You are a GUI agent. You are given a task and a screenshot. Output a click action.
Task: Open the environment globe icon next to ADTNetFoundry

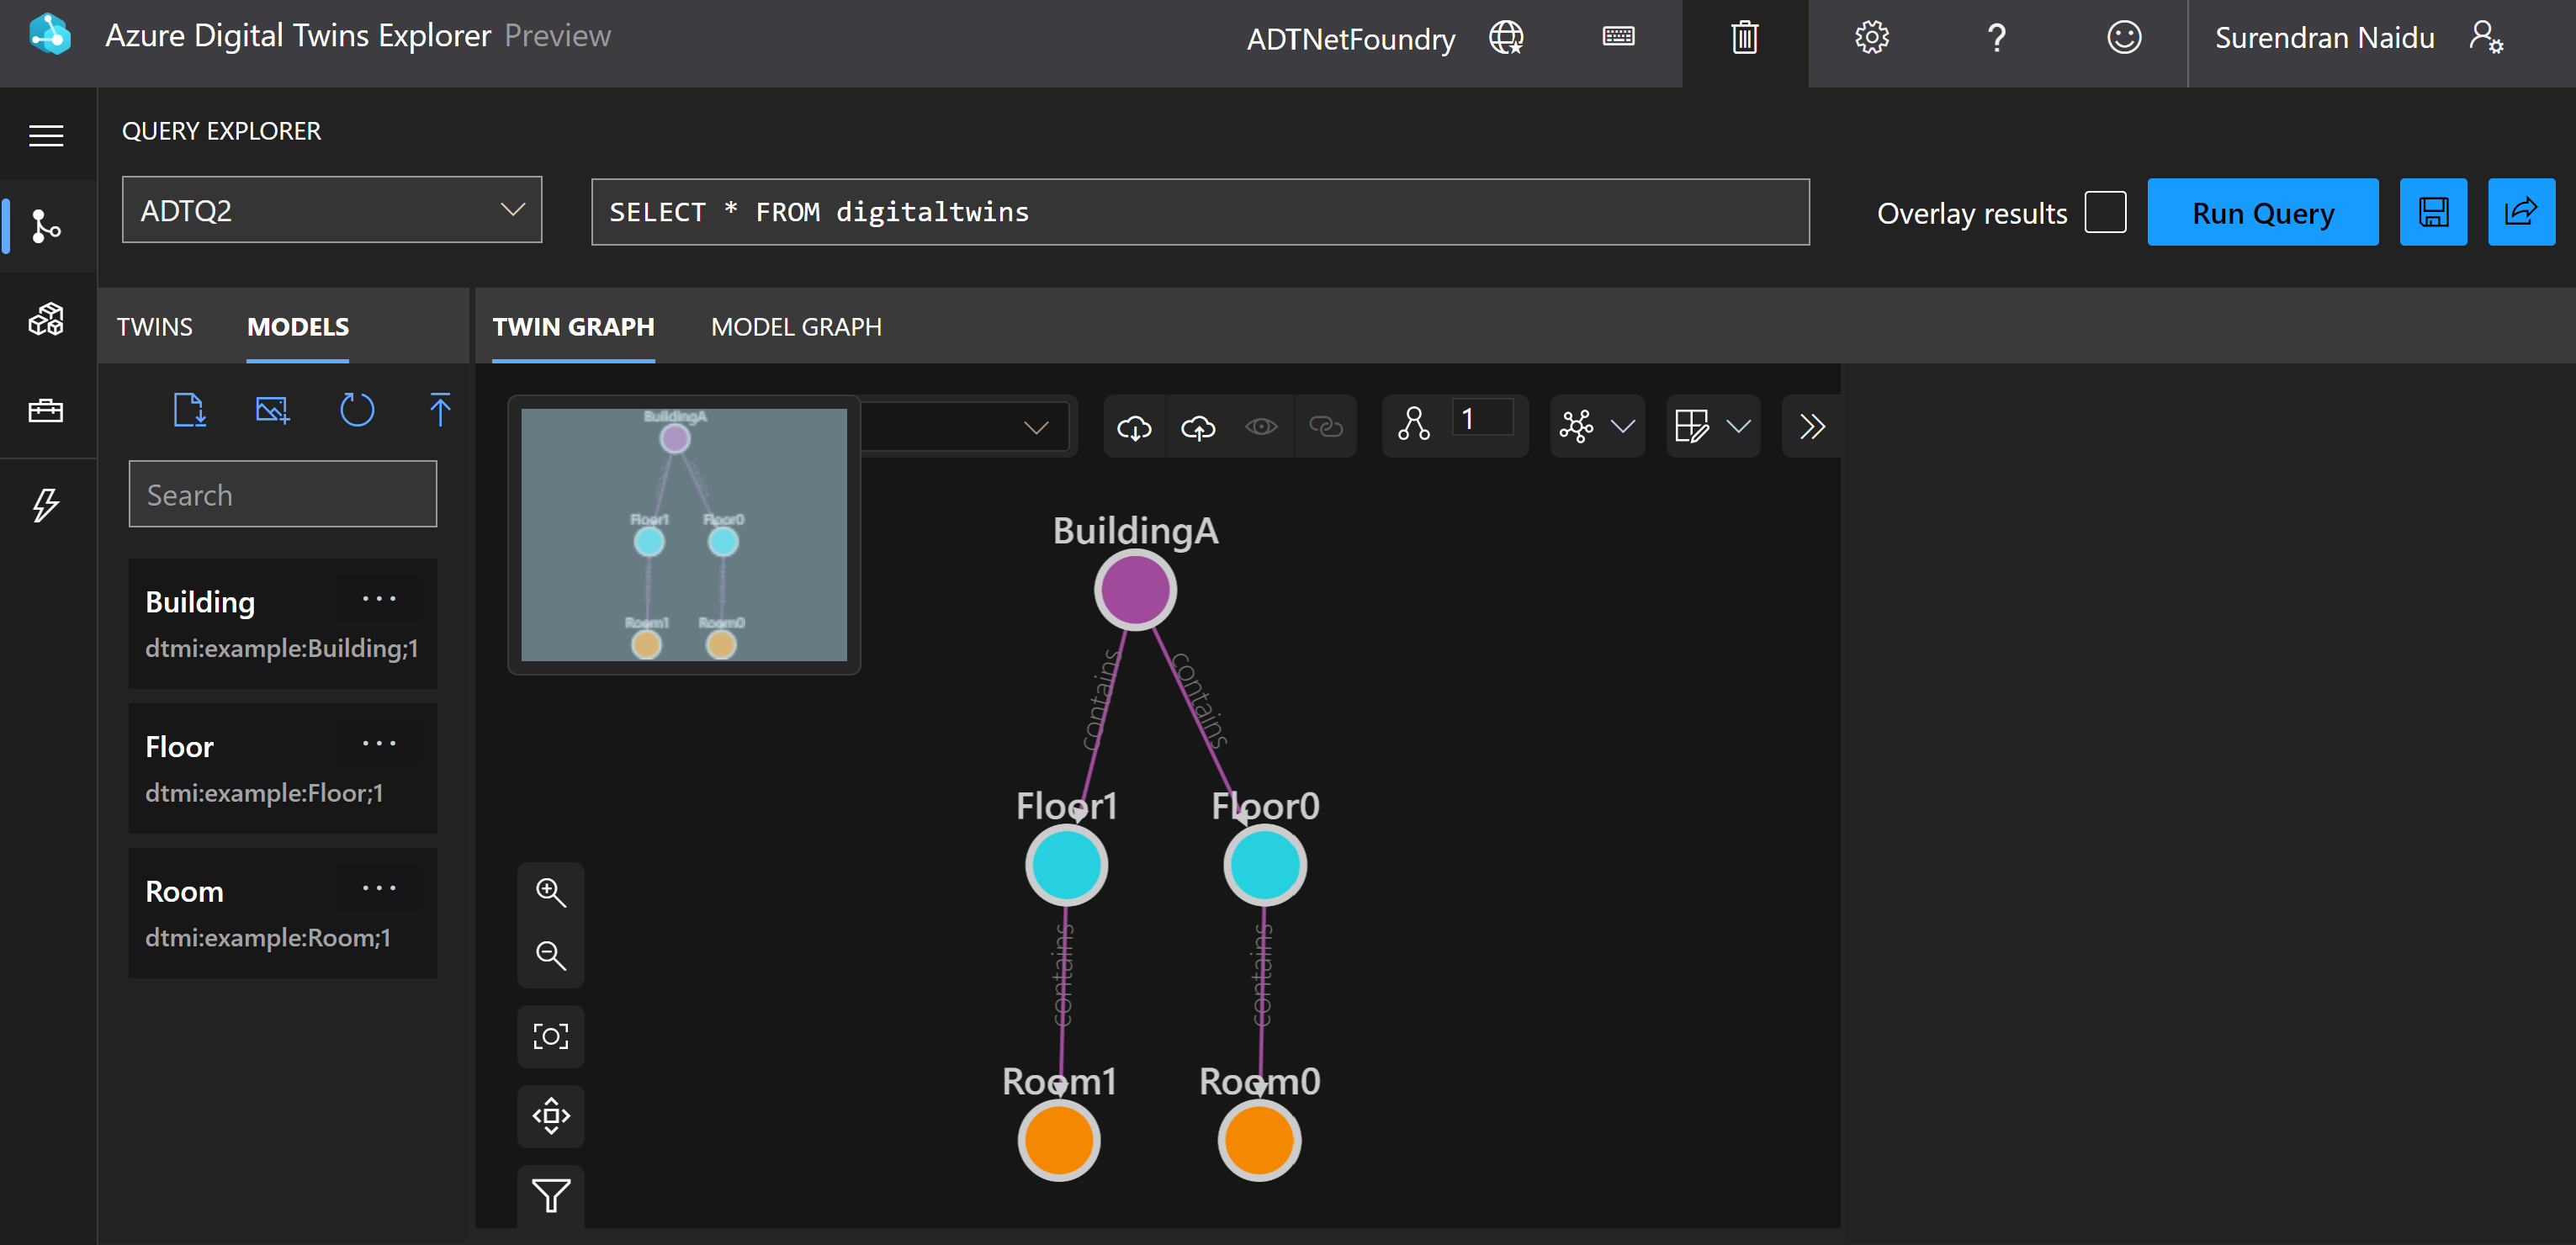[1506, 38]
